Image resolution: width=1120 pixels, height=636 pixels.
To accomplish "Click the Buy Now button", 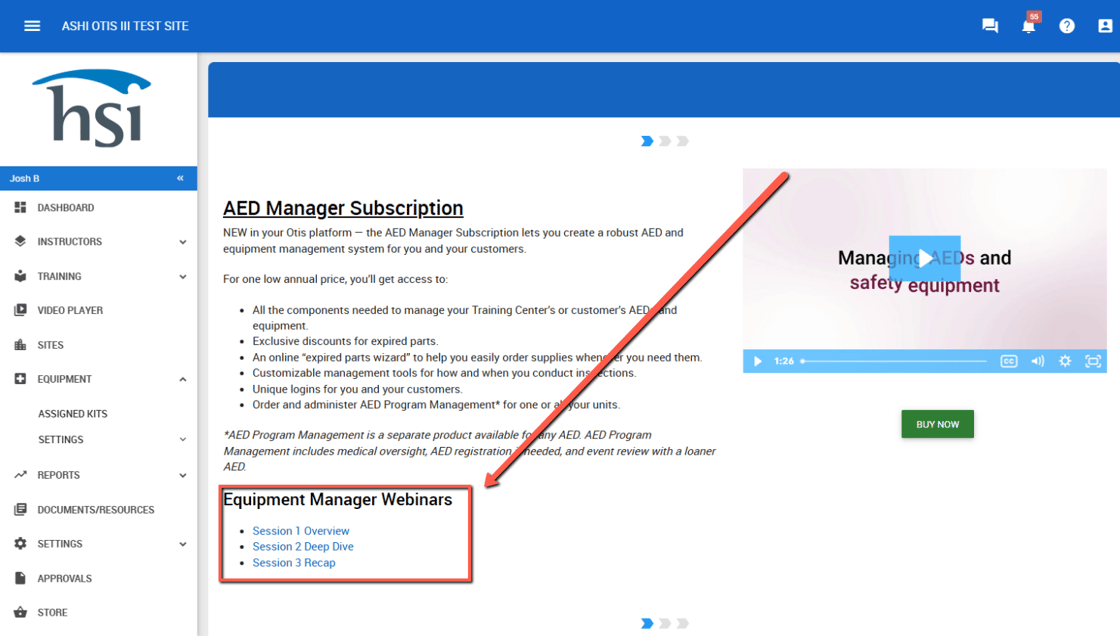I will tap(937, 424).
